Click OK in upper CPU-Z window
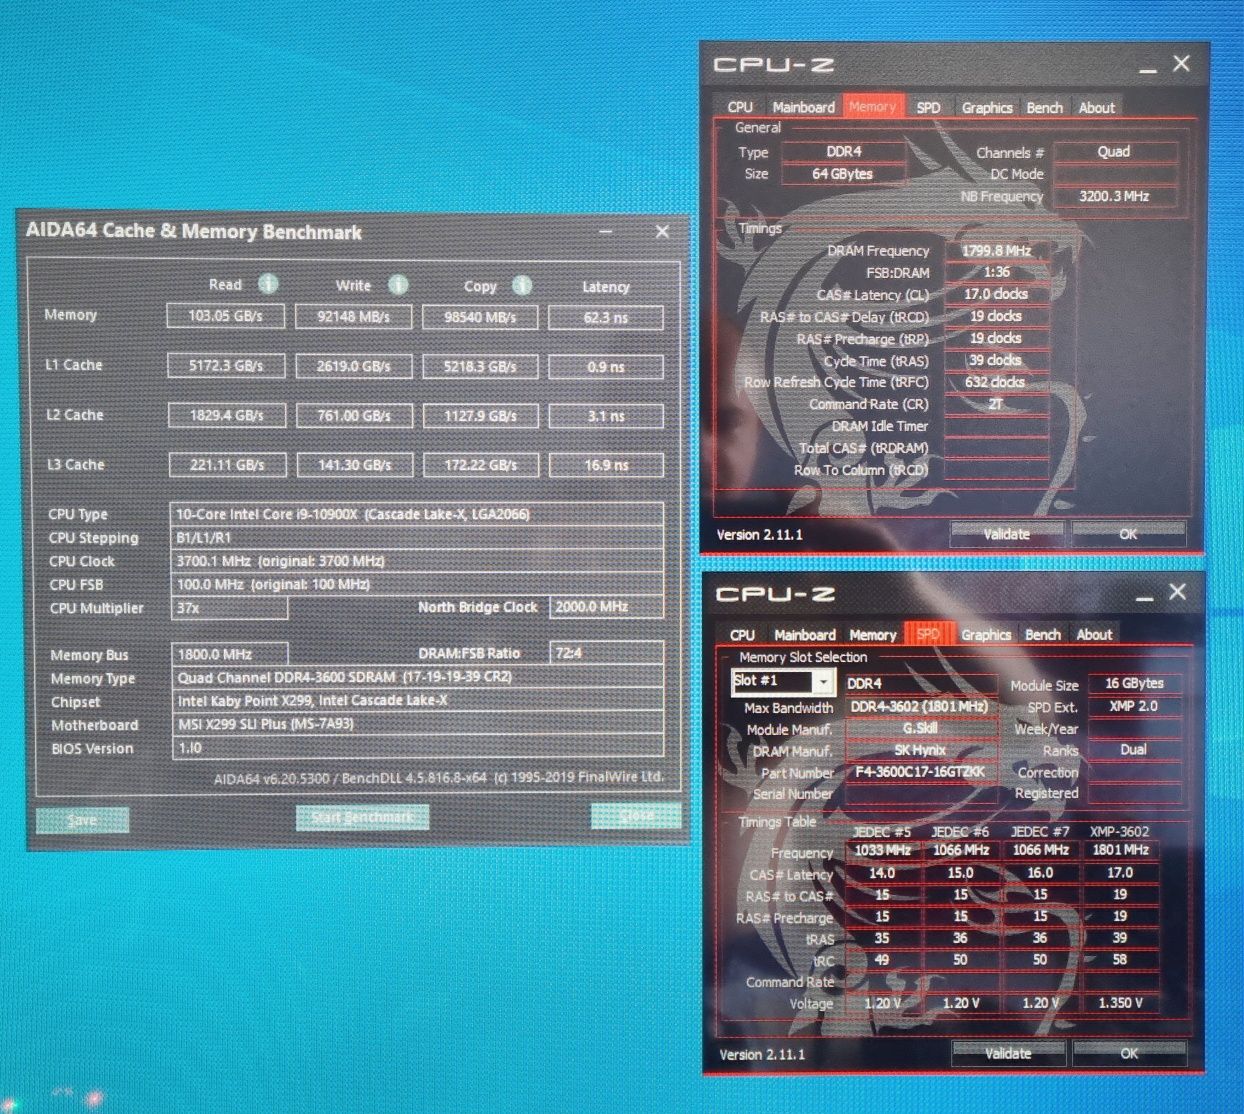The height and width of the screenshot is (1114, 1244). pyautogui.click(x=1128, y=534)
